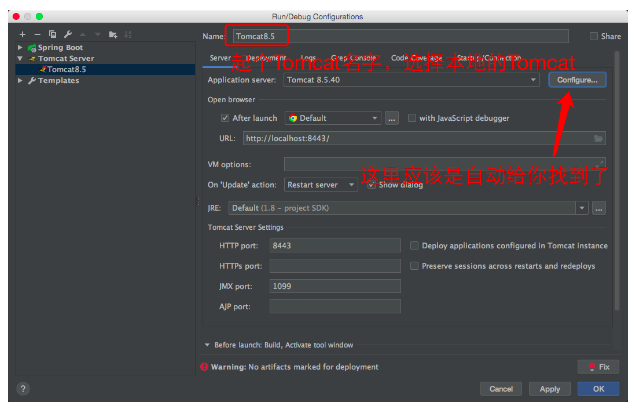Select the Server tab

pos(220,58)
